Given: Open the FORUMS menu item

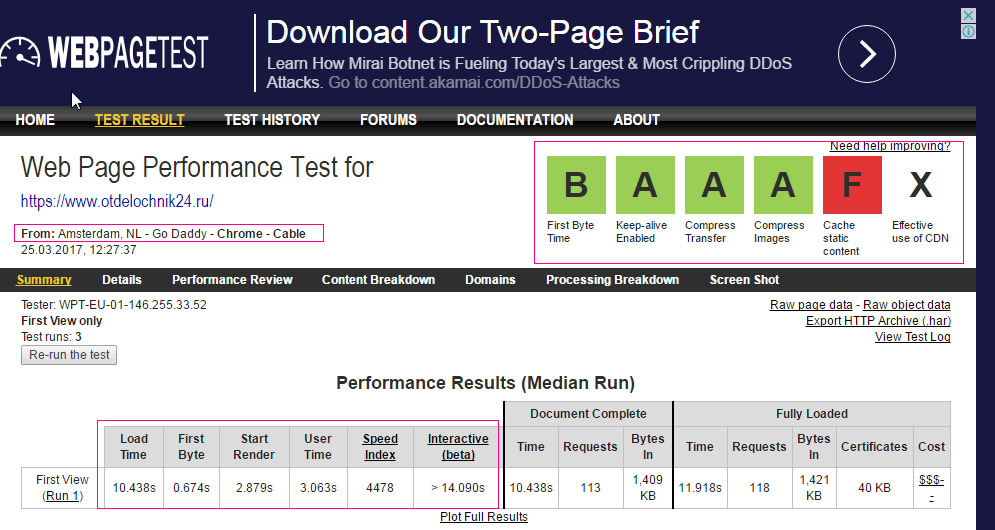Looking at the screenshot, I should (388, 120).
